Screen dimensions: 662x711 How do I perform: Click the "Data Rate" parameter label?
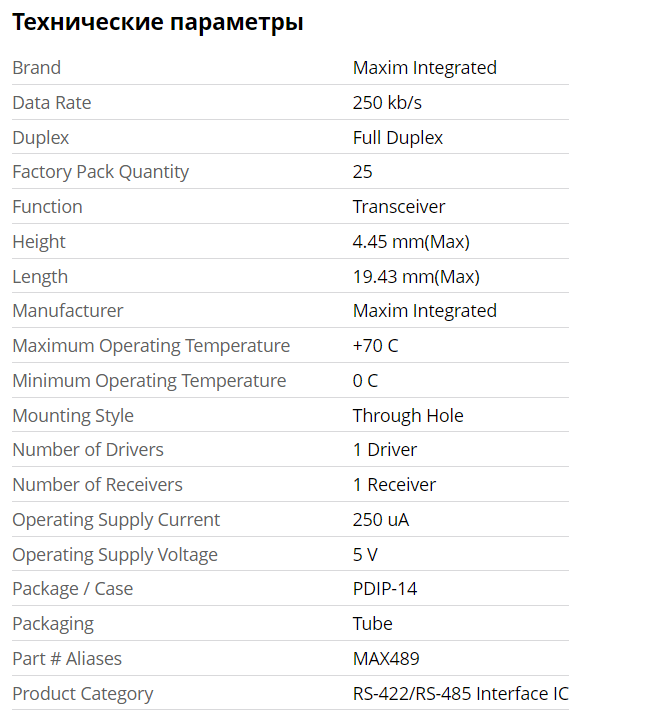pyautogui.click(x=51, y=103)
